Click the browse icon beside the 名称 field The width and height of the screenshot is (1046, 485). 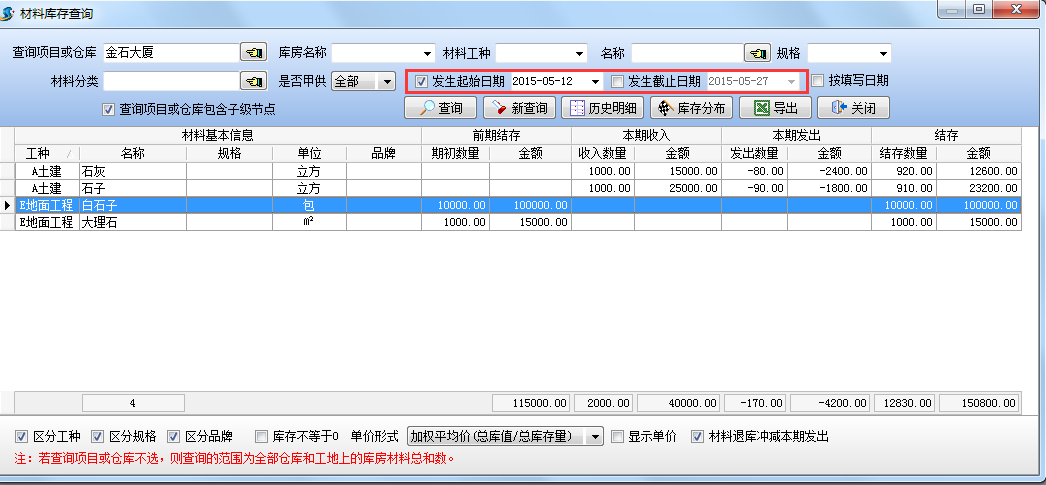(x=757, y=53)
